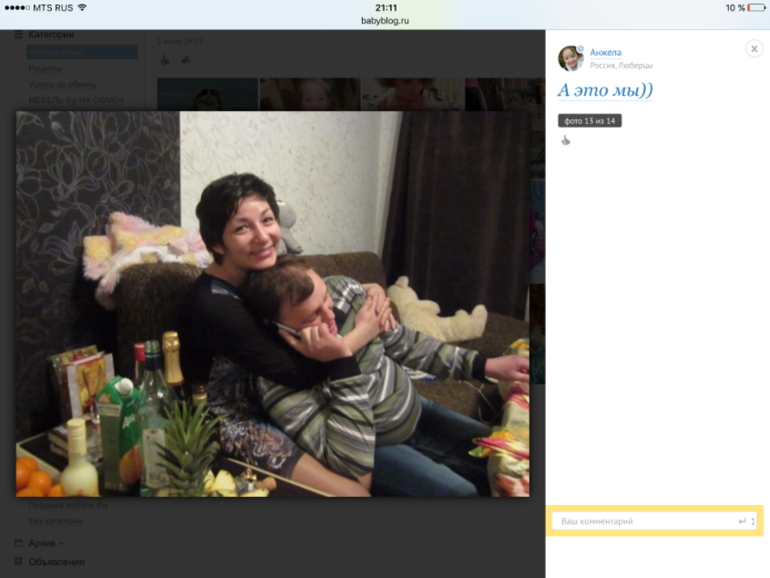
Task: Submit the comment with the enter arrow icon
Action: (x=742, y=521)
